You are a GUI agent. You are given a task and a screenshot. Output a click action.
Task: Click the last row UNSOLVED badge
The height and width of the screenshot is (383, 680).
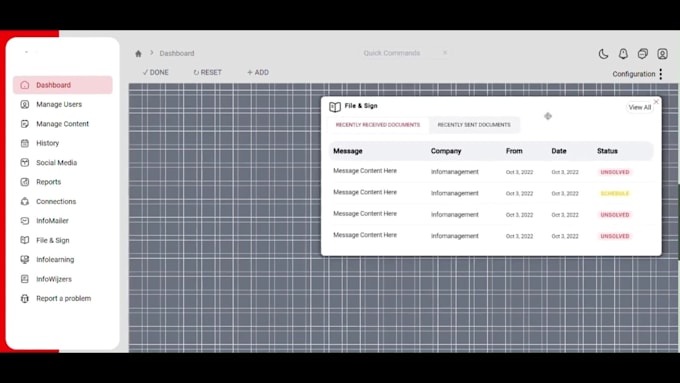click(x=615, y=236)
